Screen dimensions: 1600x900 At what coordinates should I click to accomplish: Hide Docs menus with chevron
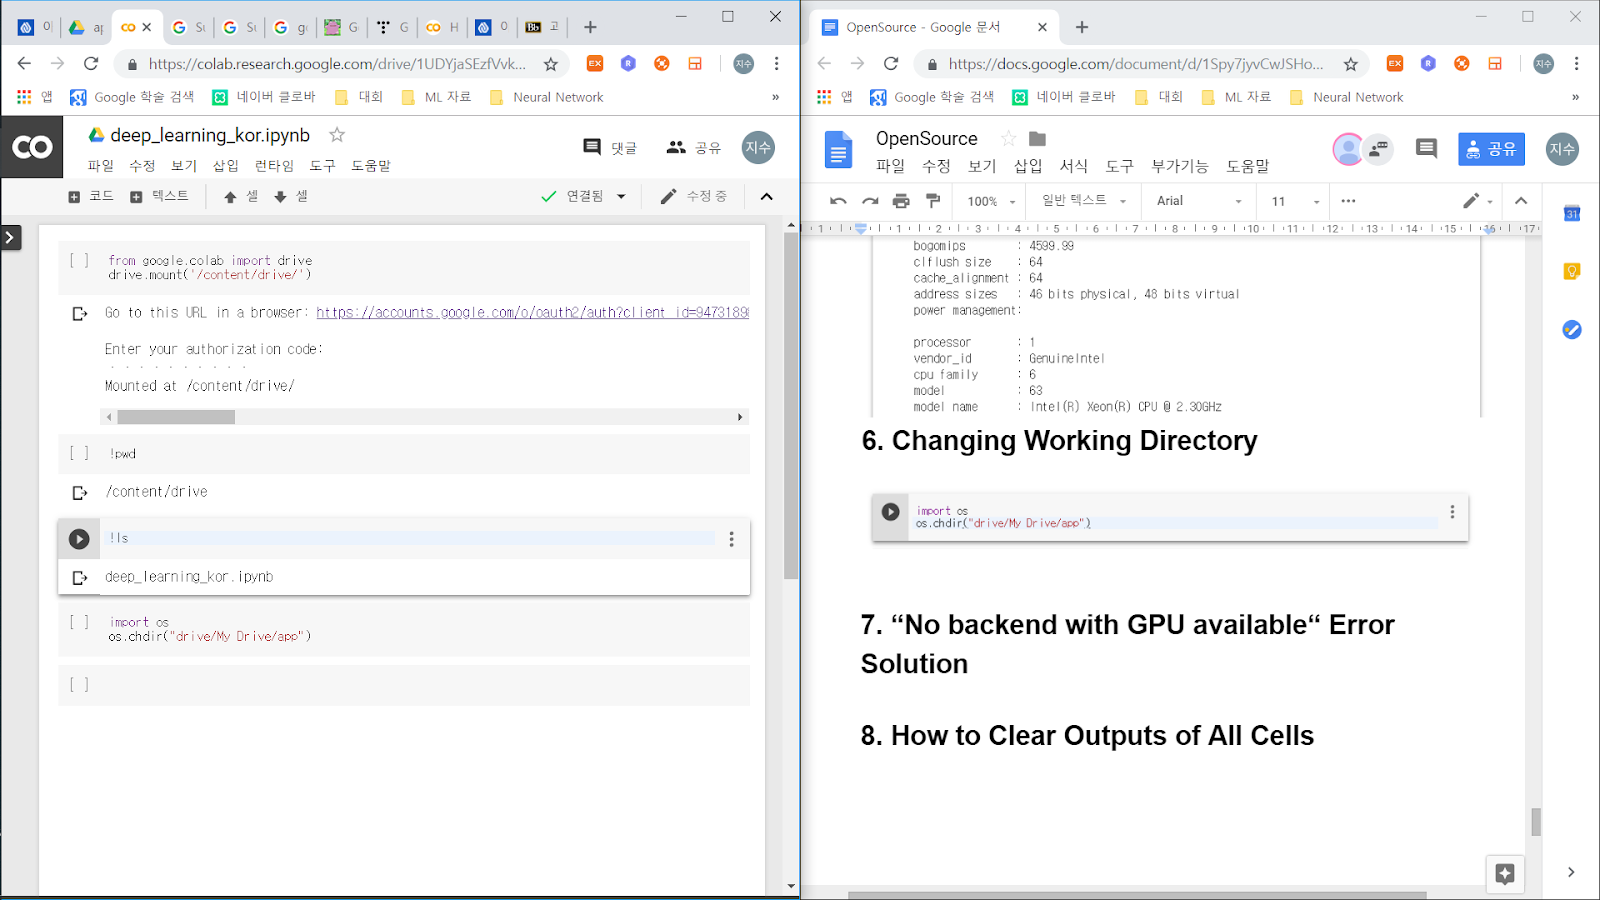click(x=1521, y=201)
